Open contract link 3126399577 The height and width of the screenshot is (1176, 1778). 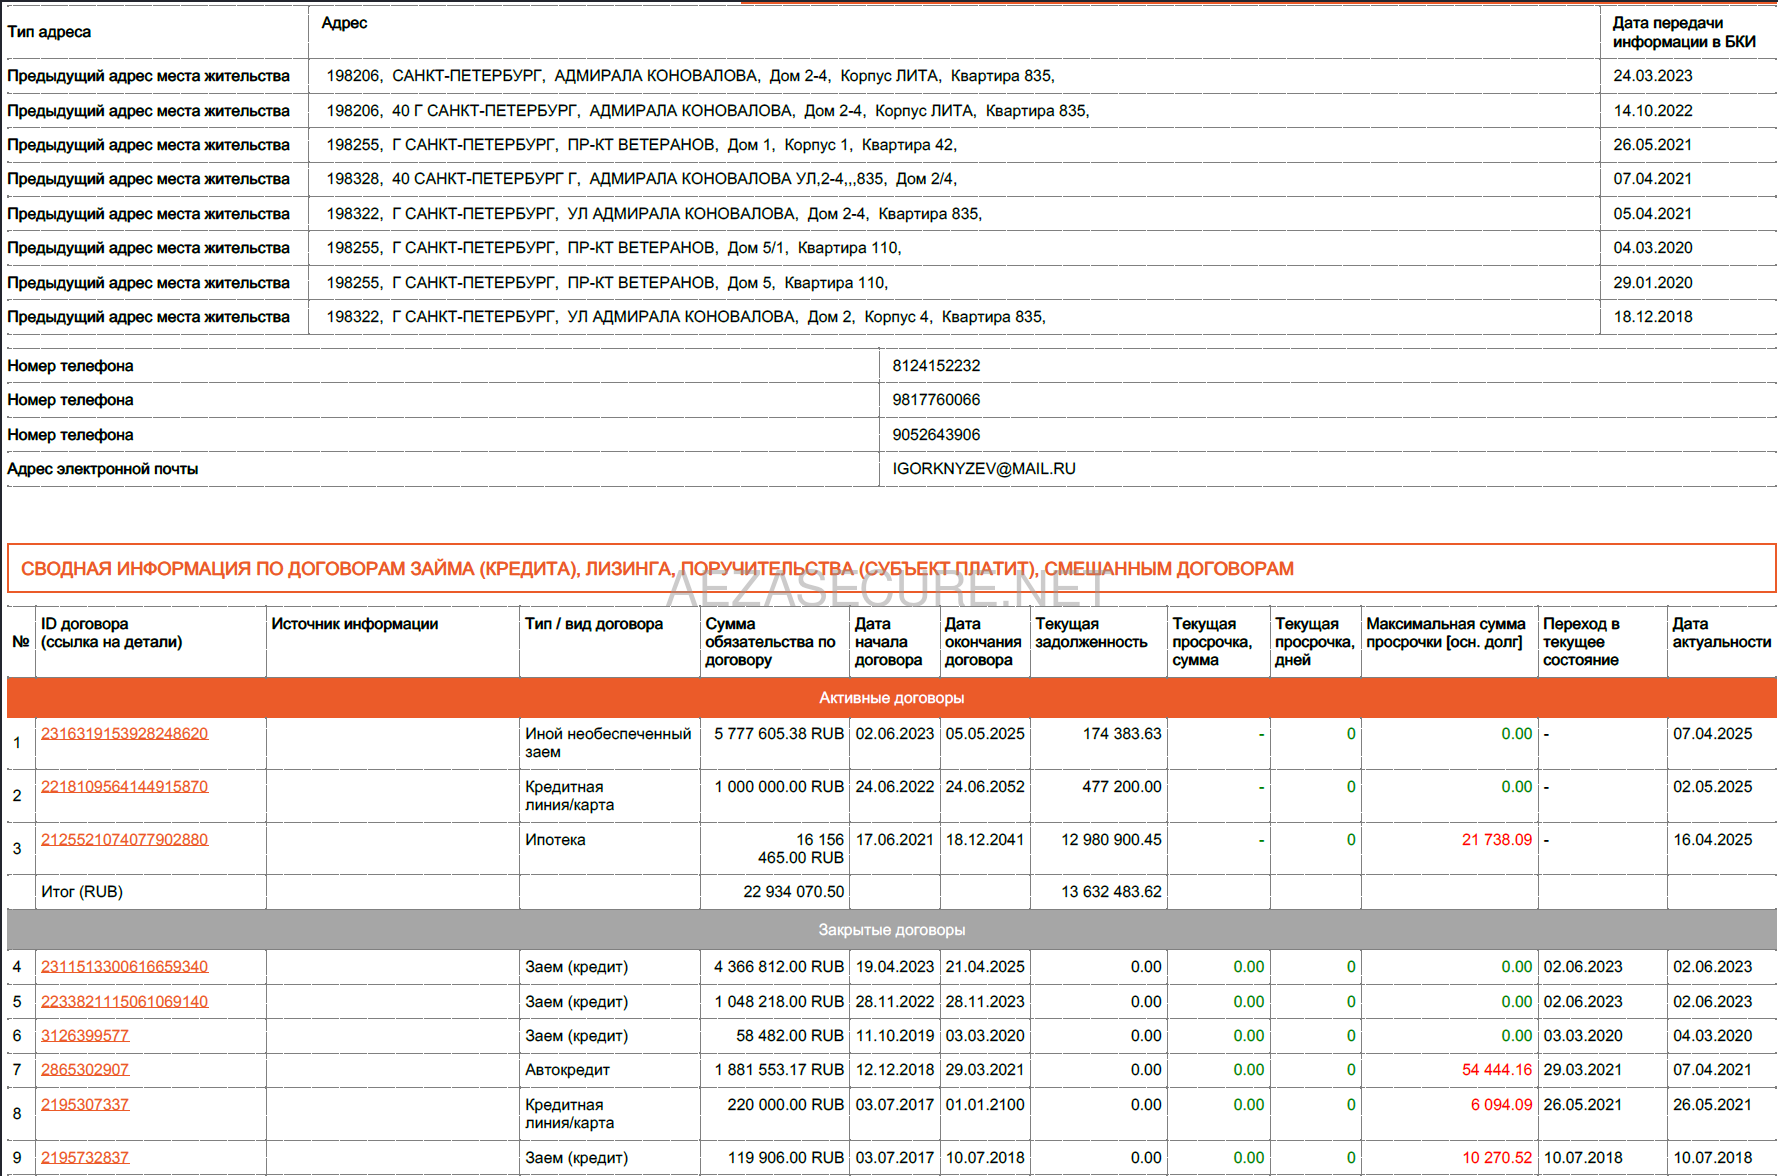click(x=85, y=1036)
